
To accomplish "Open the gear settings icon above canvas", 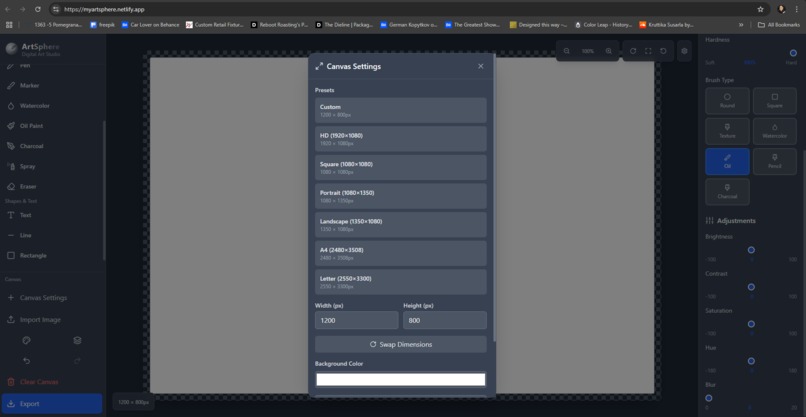I will pyautogui.click(x=684, y=51).
